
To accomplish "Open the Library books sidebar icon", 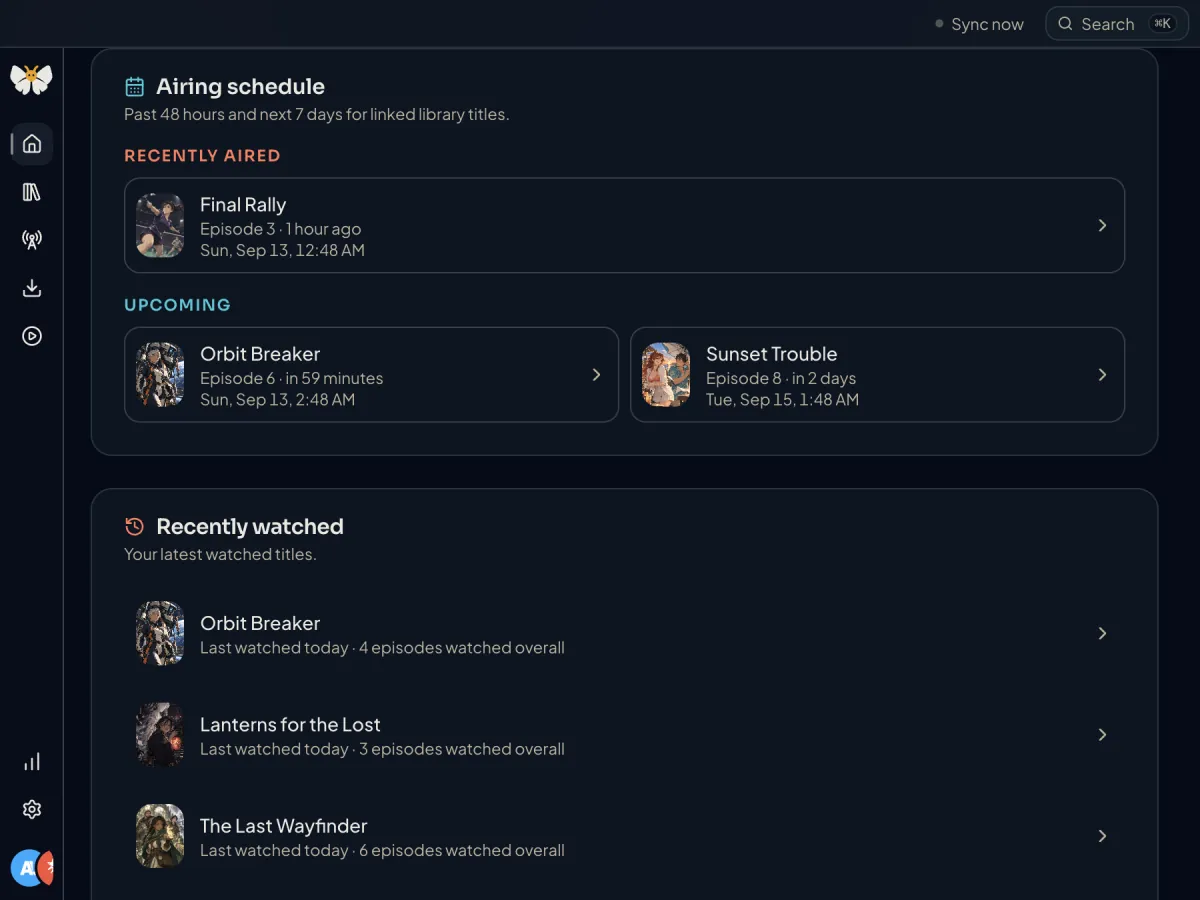I will 32,192.
